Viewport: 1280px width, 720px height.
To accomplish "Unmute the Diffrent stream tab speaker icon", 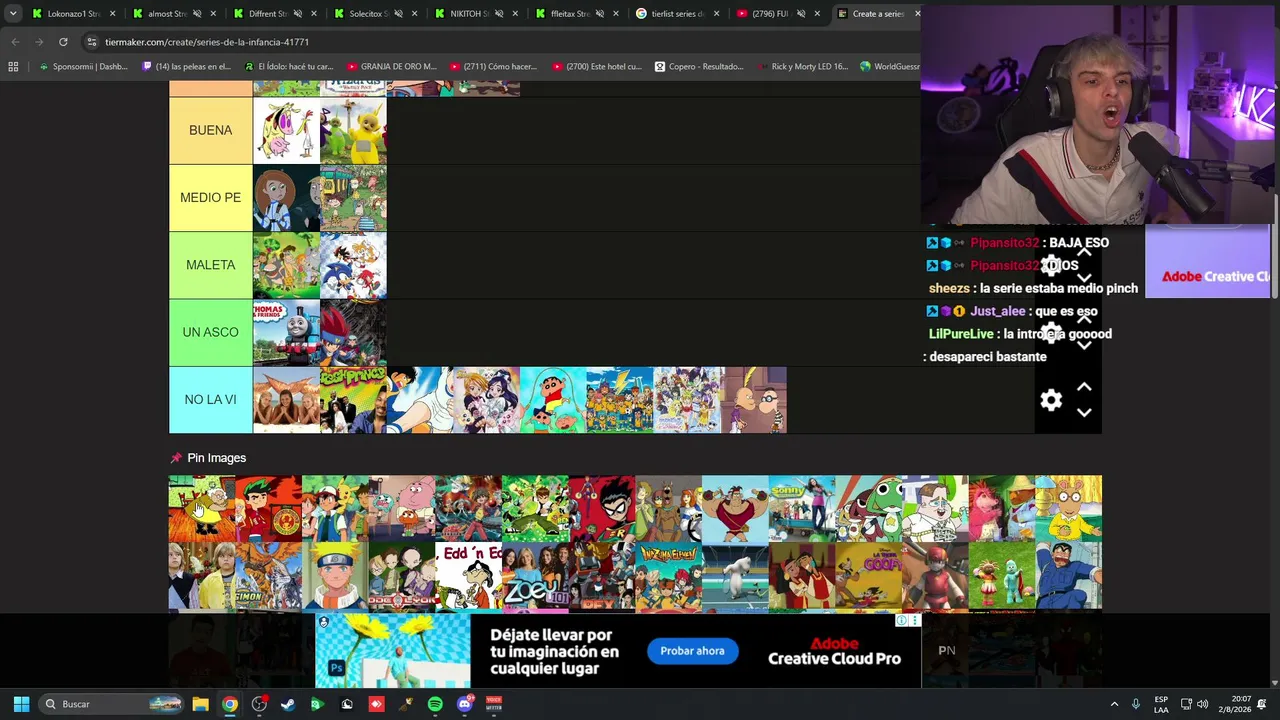I will click(297, 14).
